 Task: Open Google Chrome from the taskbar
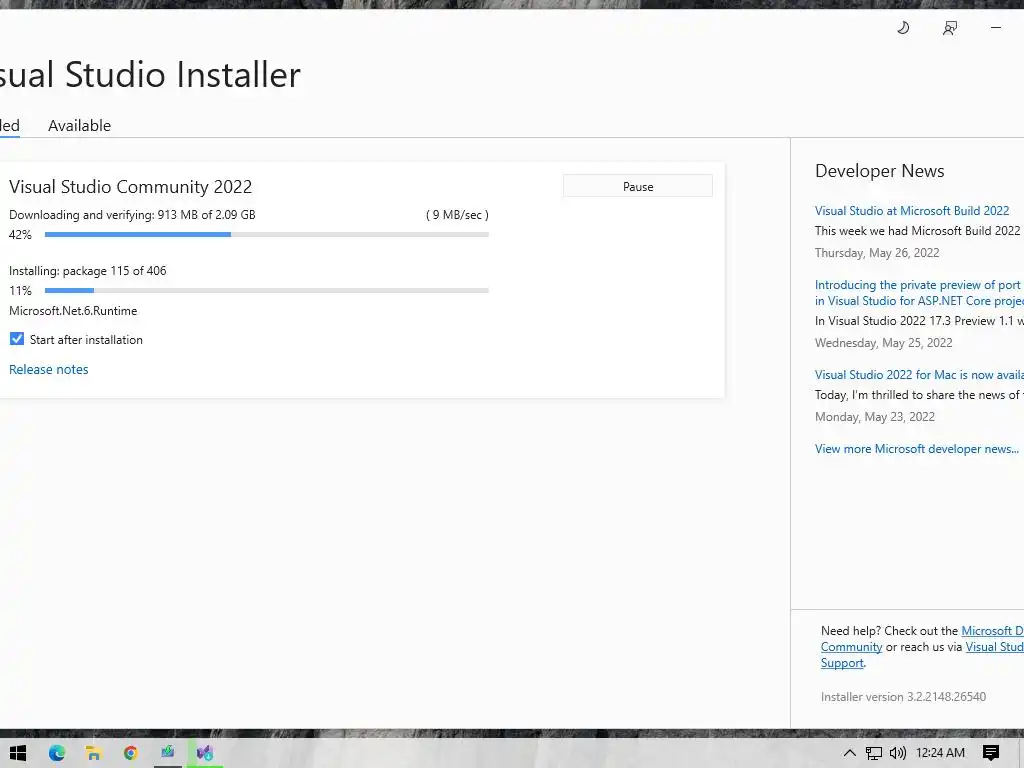131,753
